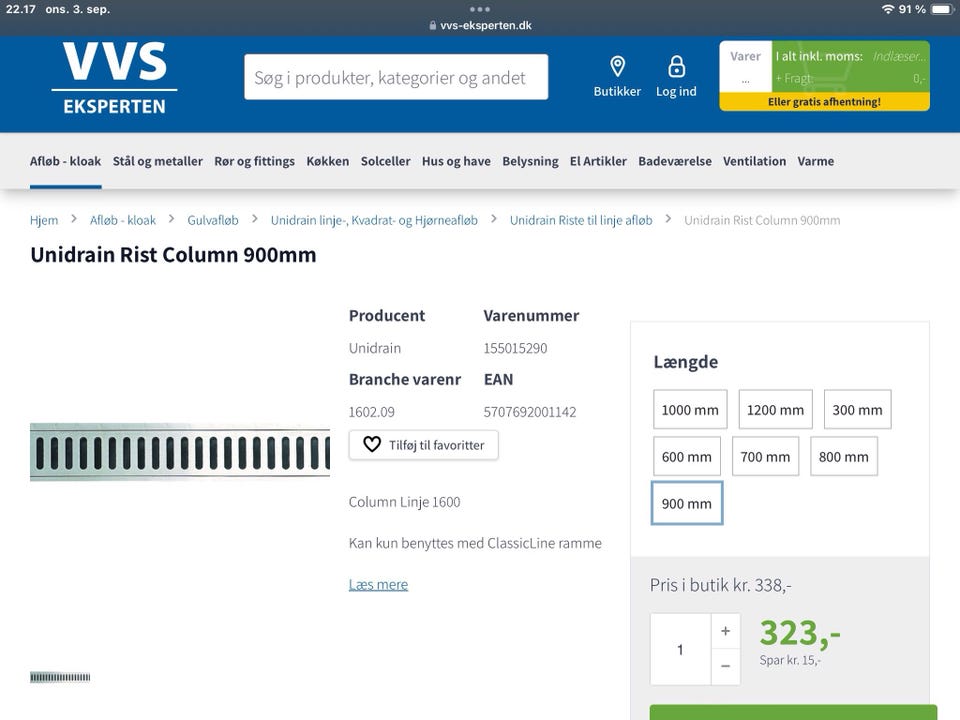Select length 800 mm
The width and height of the screenshot is (960, 720).
844,457
